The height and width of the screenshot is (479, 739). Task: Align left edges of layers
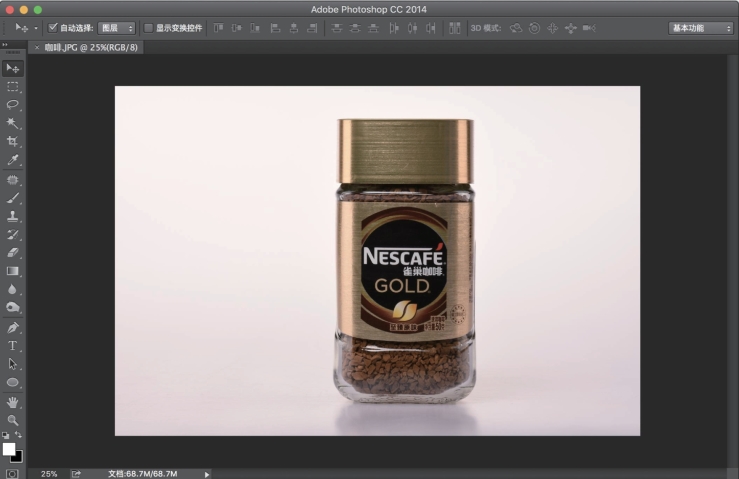tap(275, 28)
